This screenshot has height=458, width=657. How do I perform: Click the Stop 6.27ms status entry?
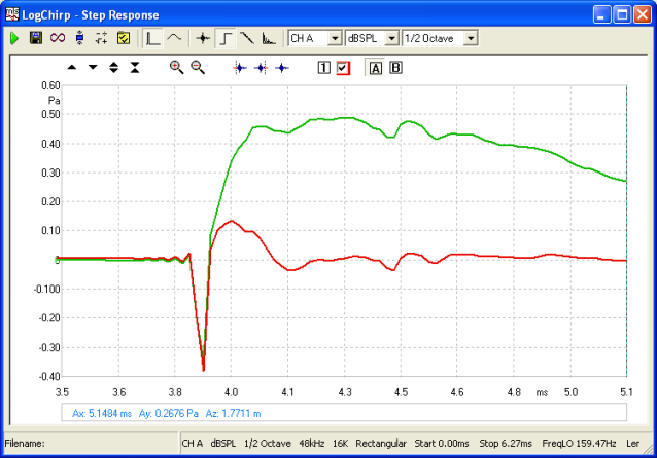[505, 444]
